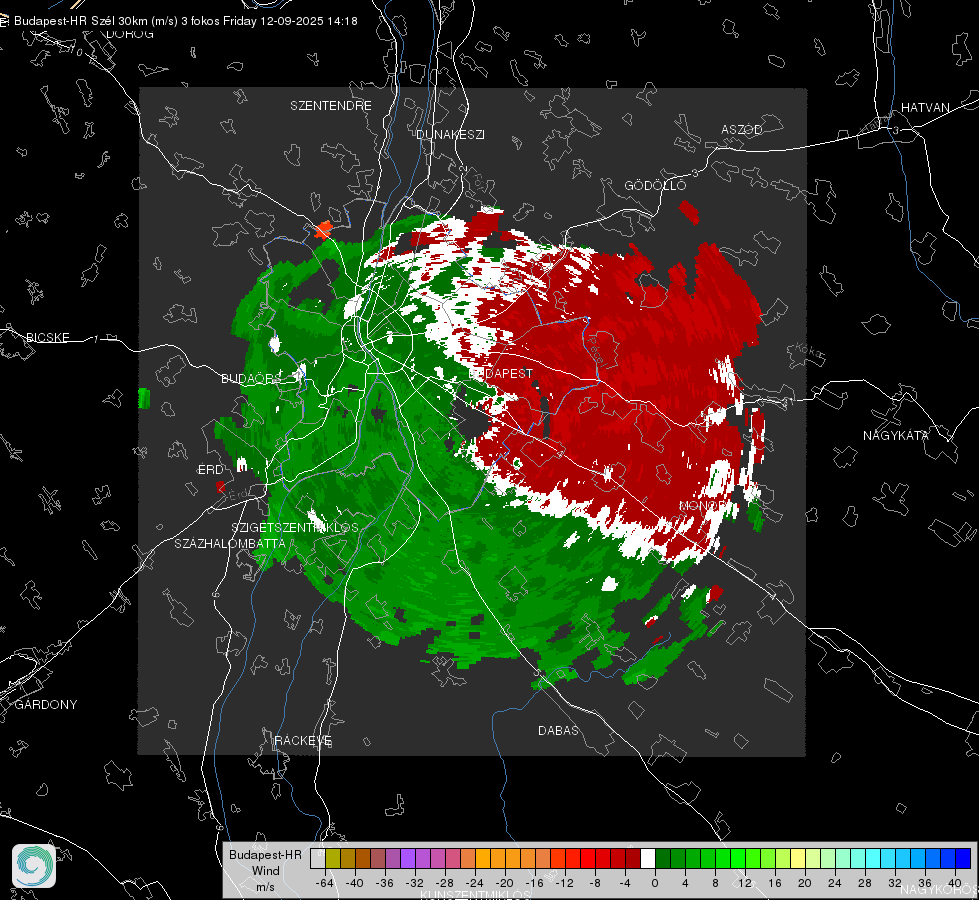Click the SZAZHALOMBATTA map label
Viewport: 979px width, 900px height.
[230, 543]
